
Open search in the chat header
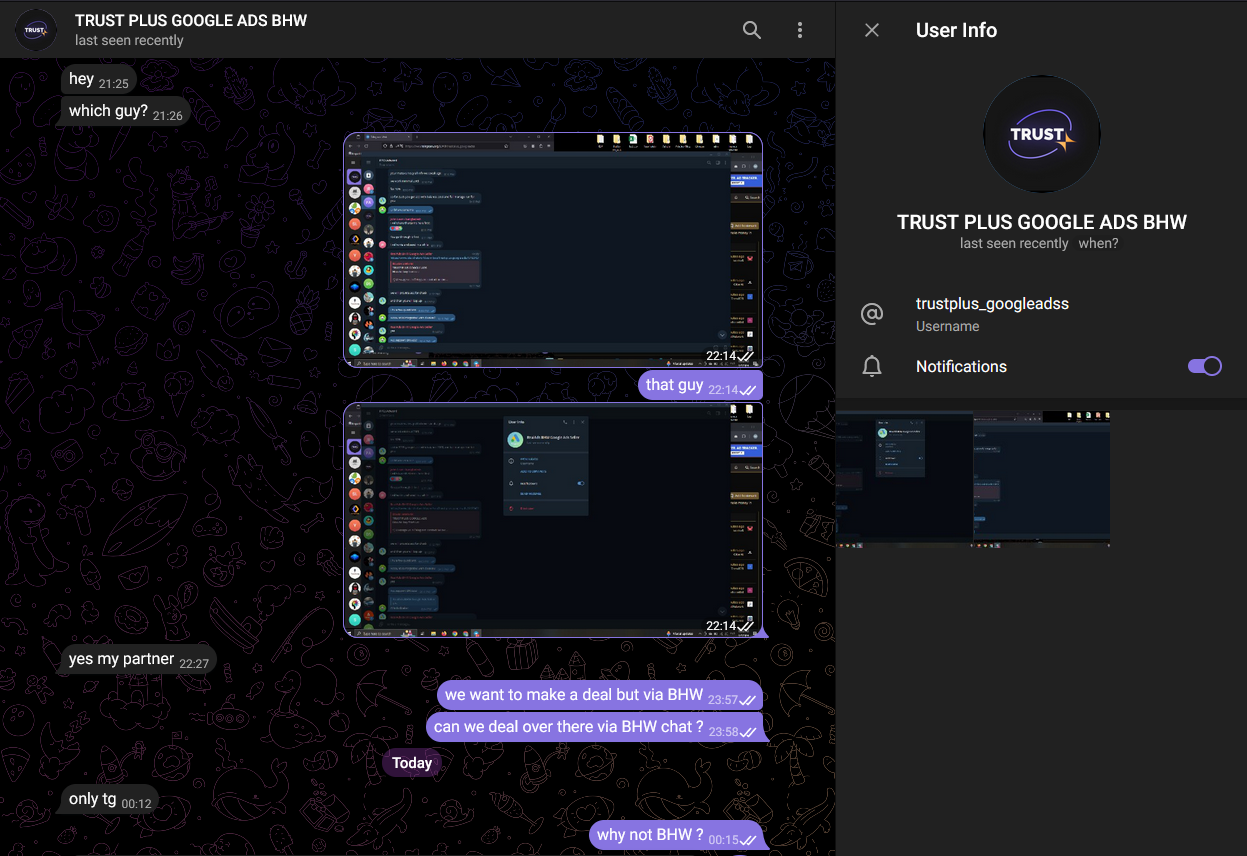(752, 30)
